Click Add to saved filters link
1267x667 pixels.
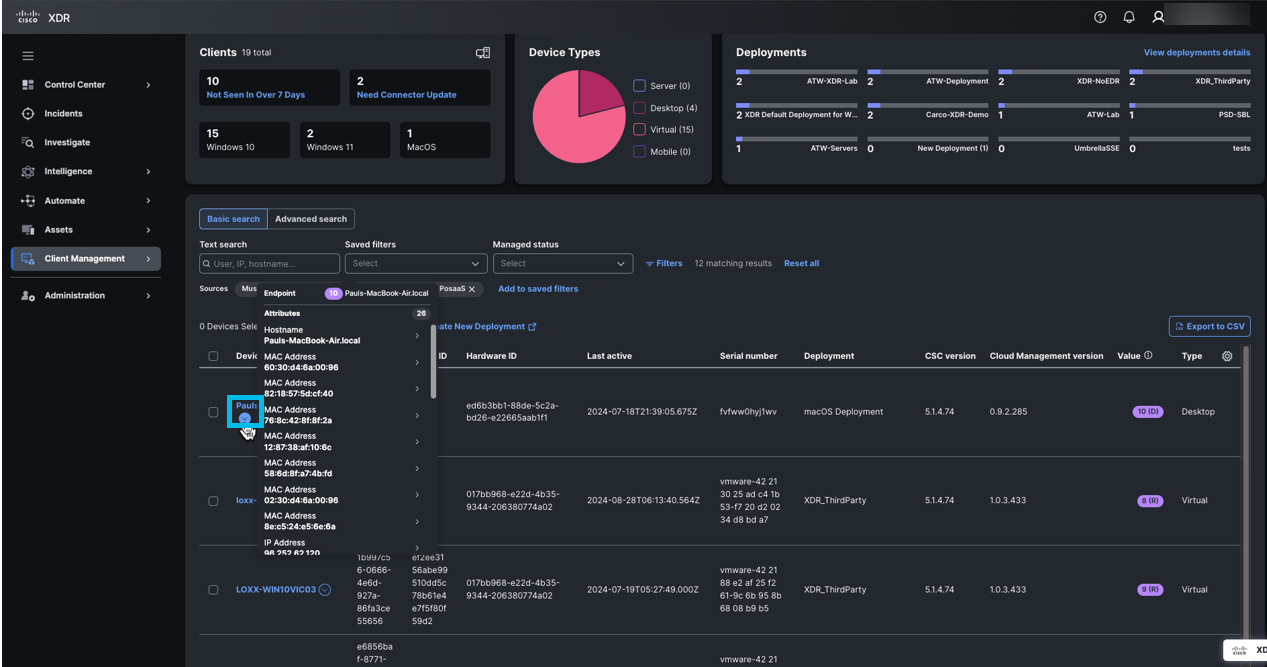point(538,289)
